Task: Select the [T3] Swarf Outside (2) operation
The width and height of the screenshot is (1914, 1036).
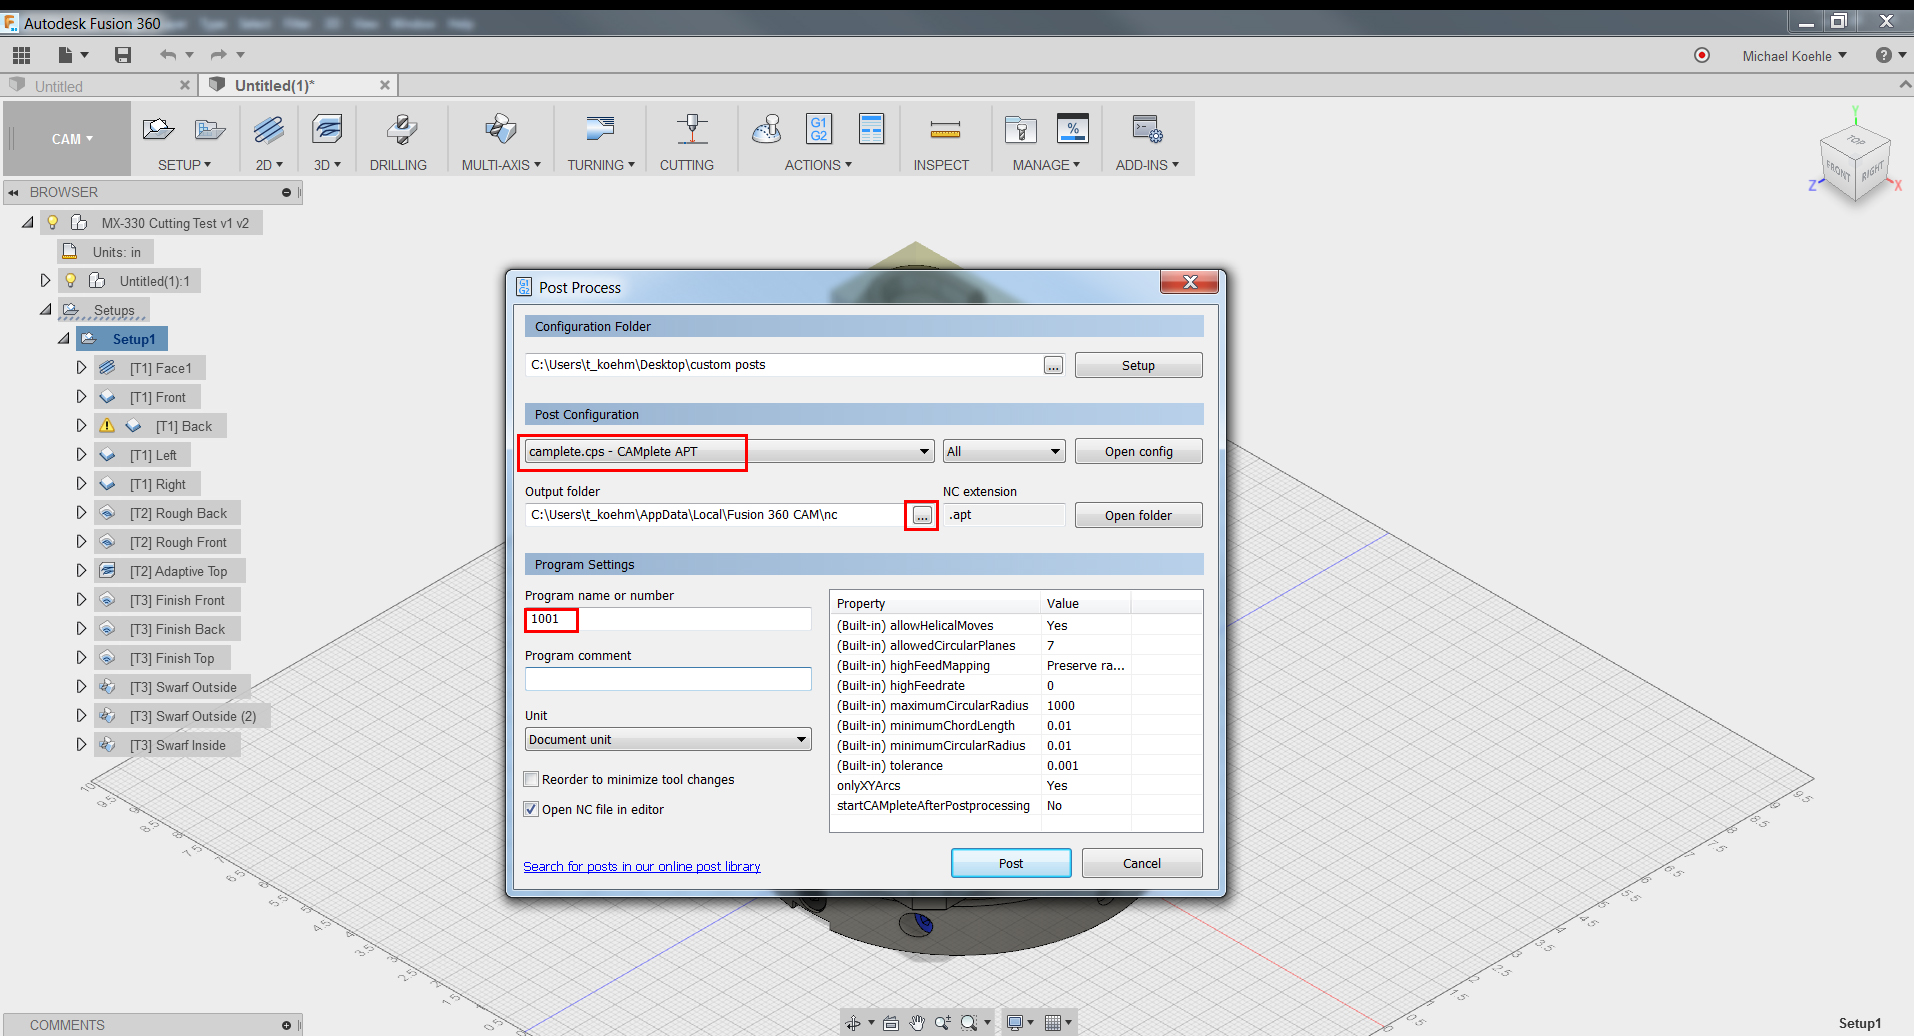Action: pos(193,716)
